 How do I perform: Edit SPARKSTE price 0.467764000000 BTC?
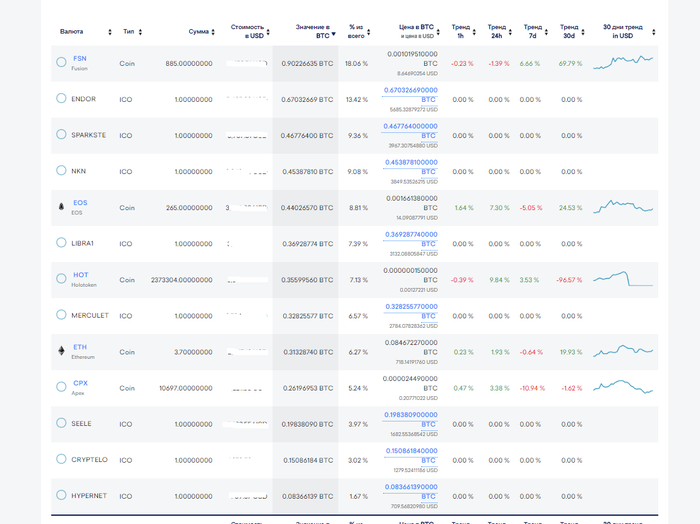[x=411, y=131]
